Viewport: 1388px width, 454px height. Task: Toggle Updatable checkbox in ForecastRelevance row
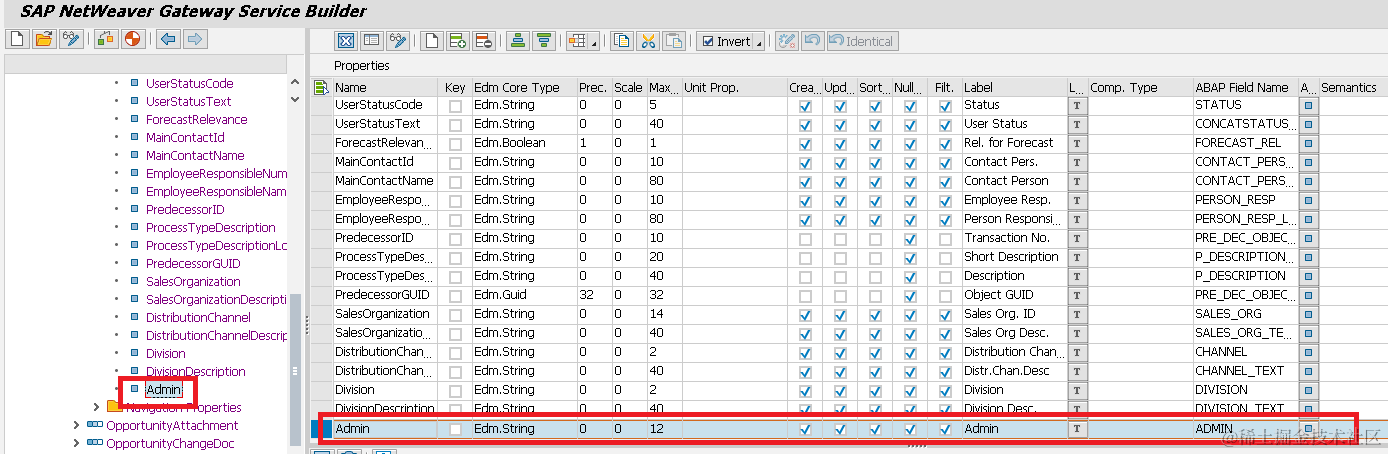[840, 144]
